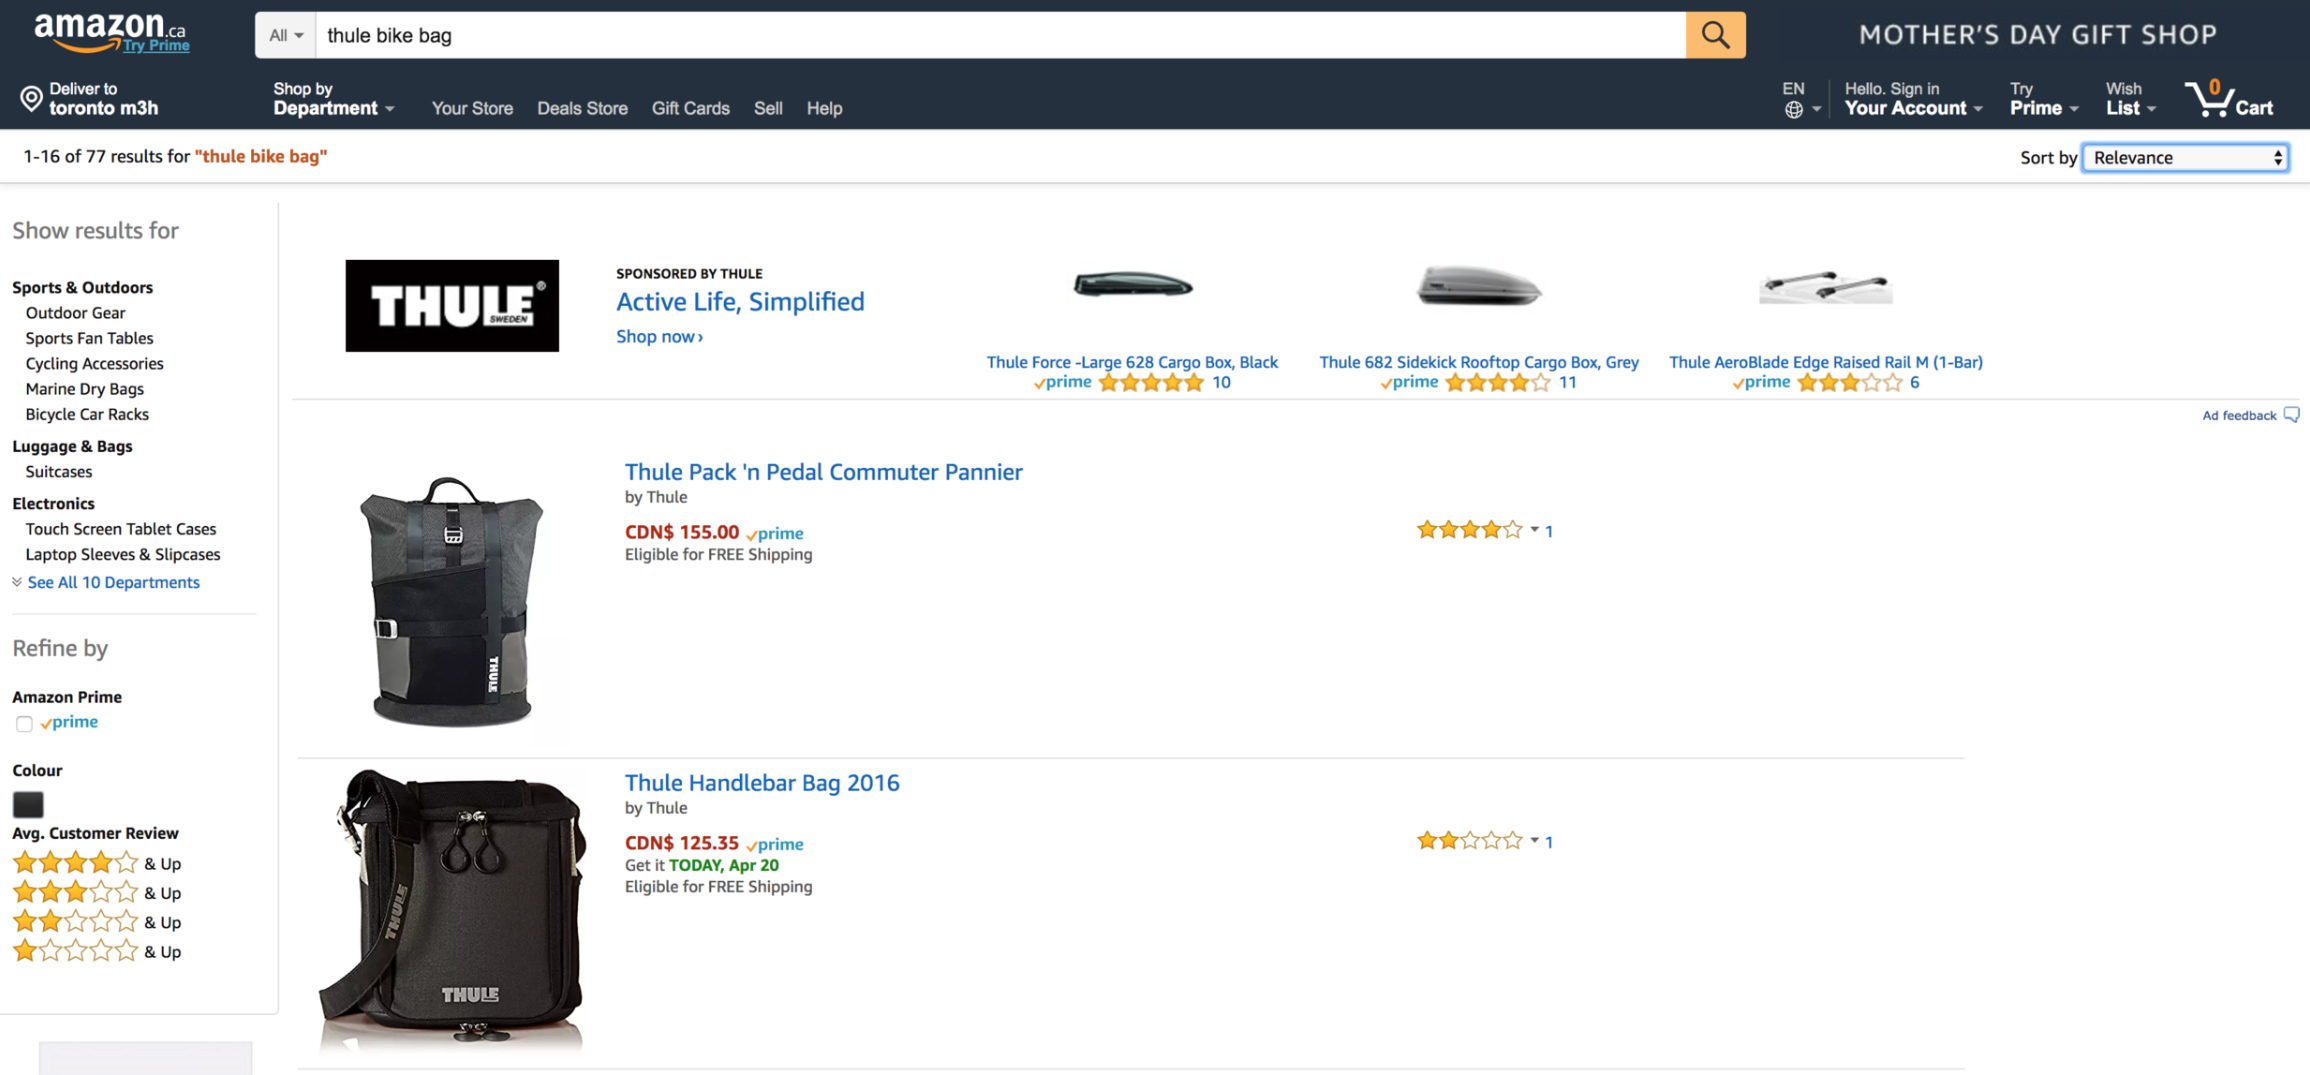The height and width of the screenshot is (1075, 2310).
Task: Open Sell in nav bar
Action: pos(768,108)
